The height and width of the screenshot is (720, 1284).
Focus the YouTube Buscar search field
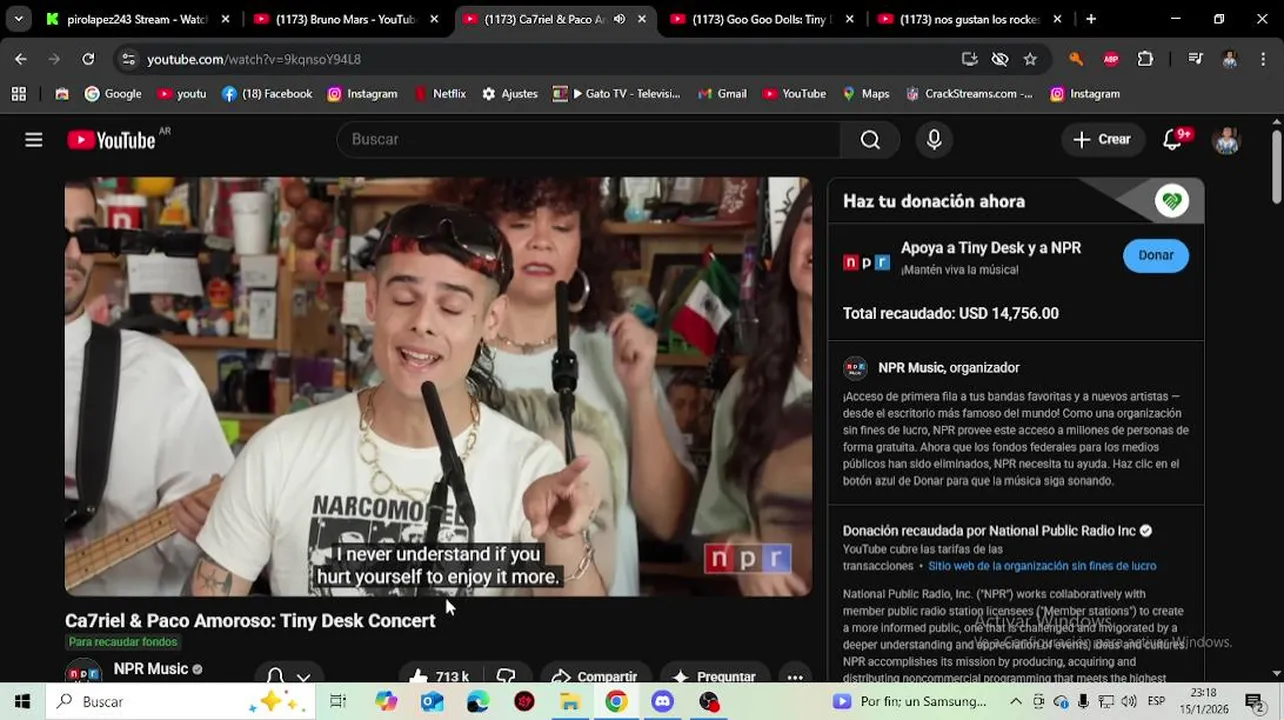click(590, 140)
